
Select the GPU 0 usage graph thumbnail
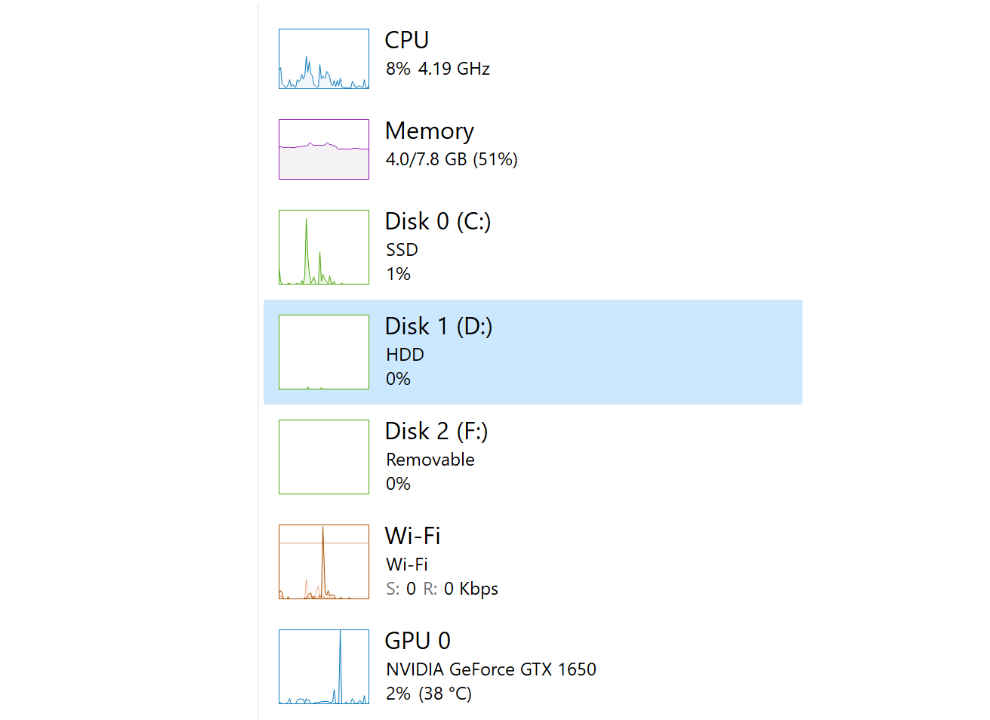click(323, 666)
